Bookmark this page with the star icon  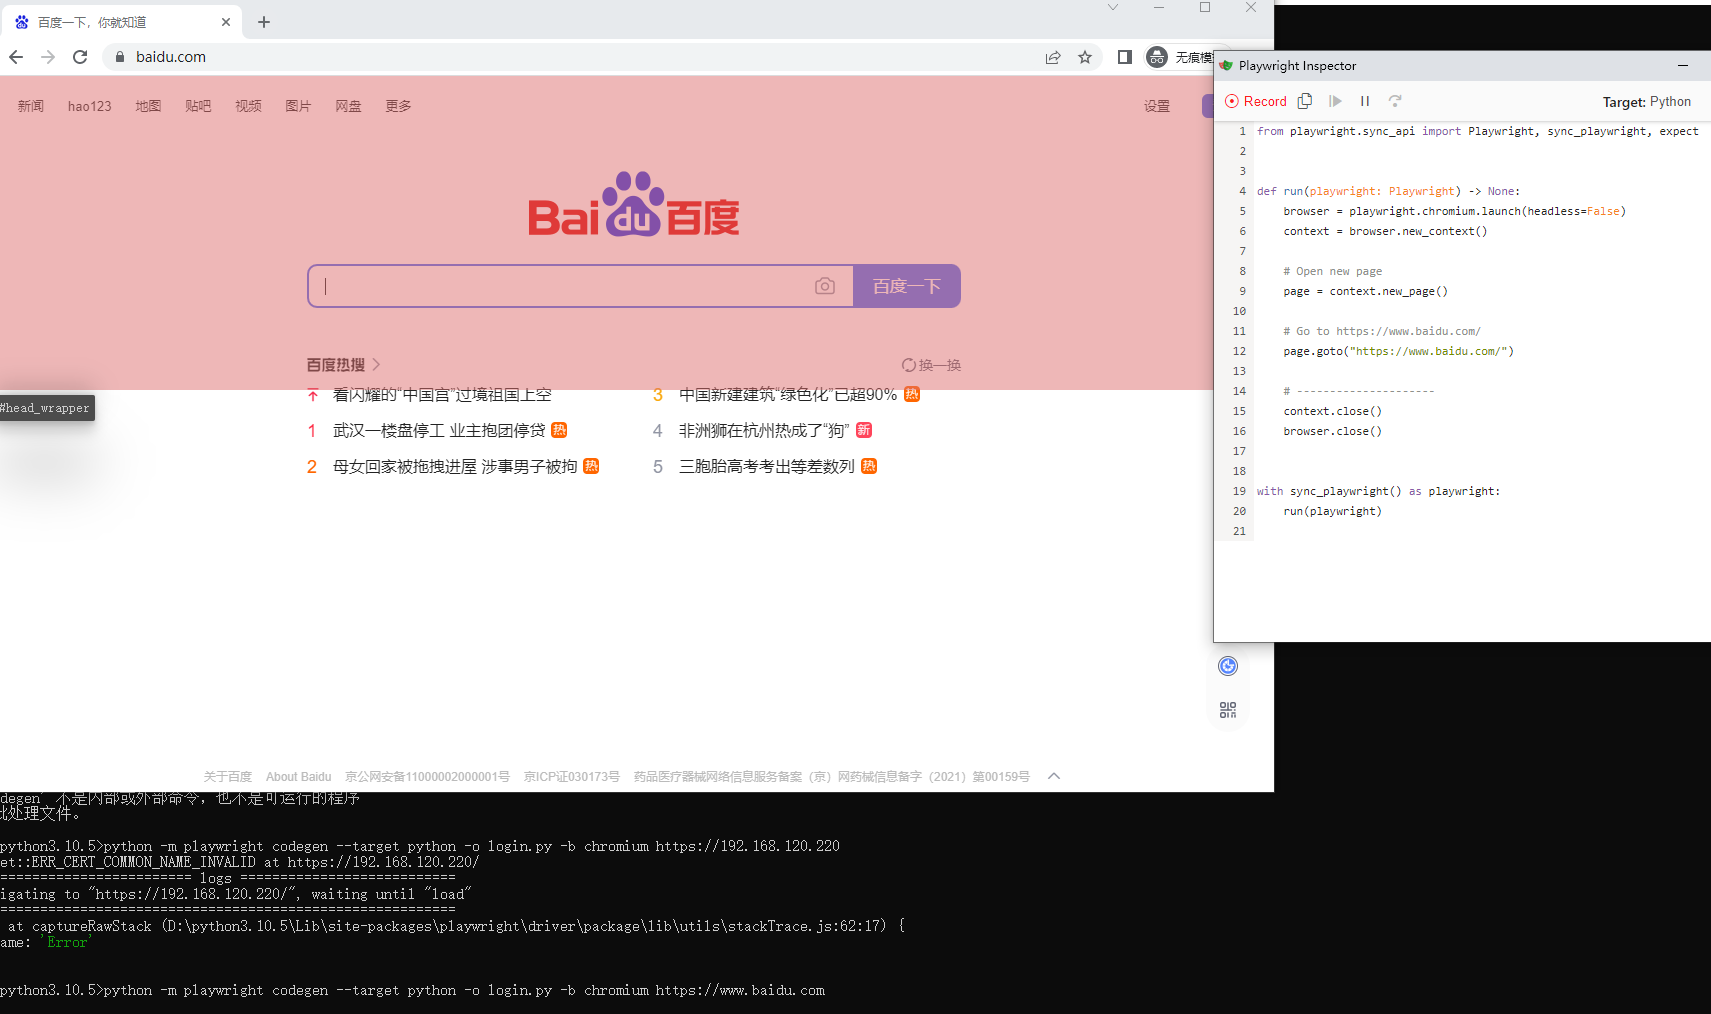[1085, 57]
